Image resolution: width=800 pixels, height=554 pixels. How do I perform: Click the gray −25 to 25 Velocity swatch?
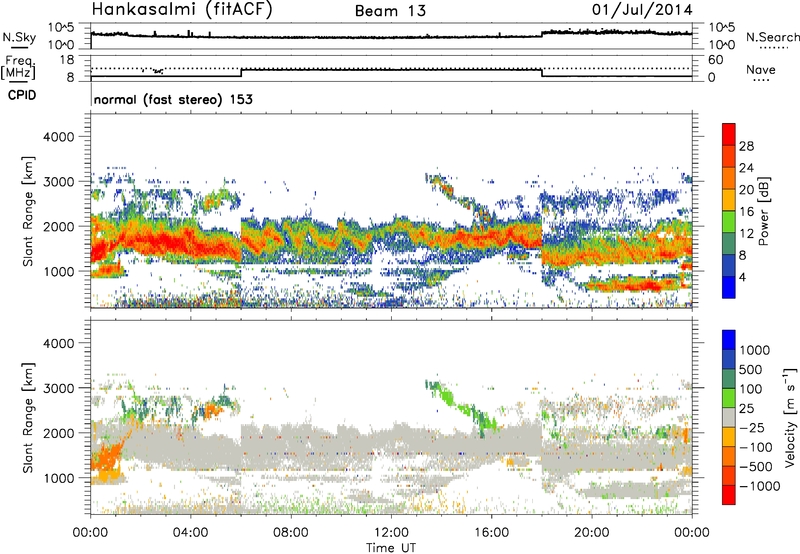[x=729, y=417]
